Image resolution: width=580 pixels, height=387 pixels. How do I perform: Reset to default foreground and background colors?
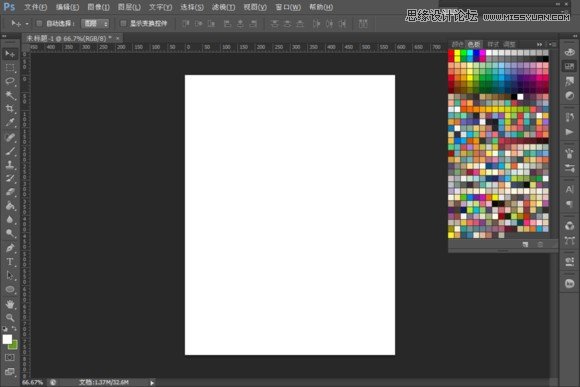(x=5, y=329)
